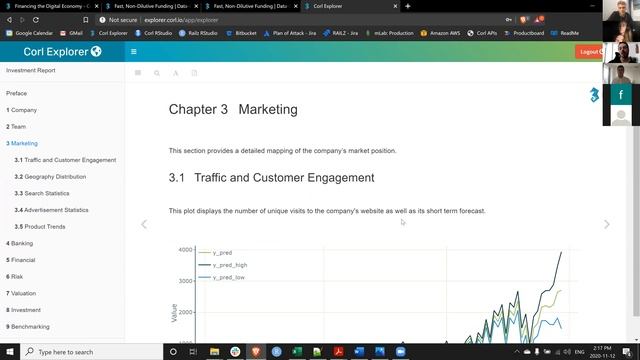Open chapter 4 Banking
This screenshot has width=640, height=360.
tap(20, 244)
